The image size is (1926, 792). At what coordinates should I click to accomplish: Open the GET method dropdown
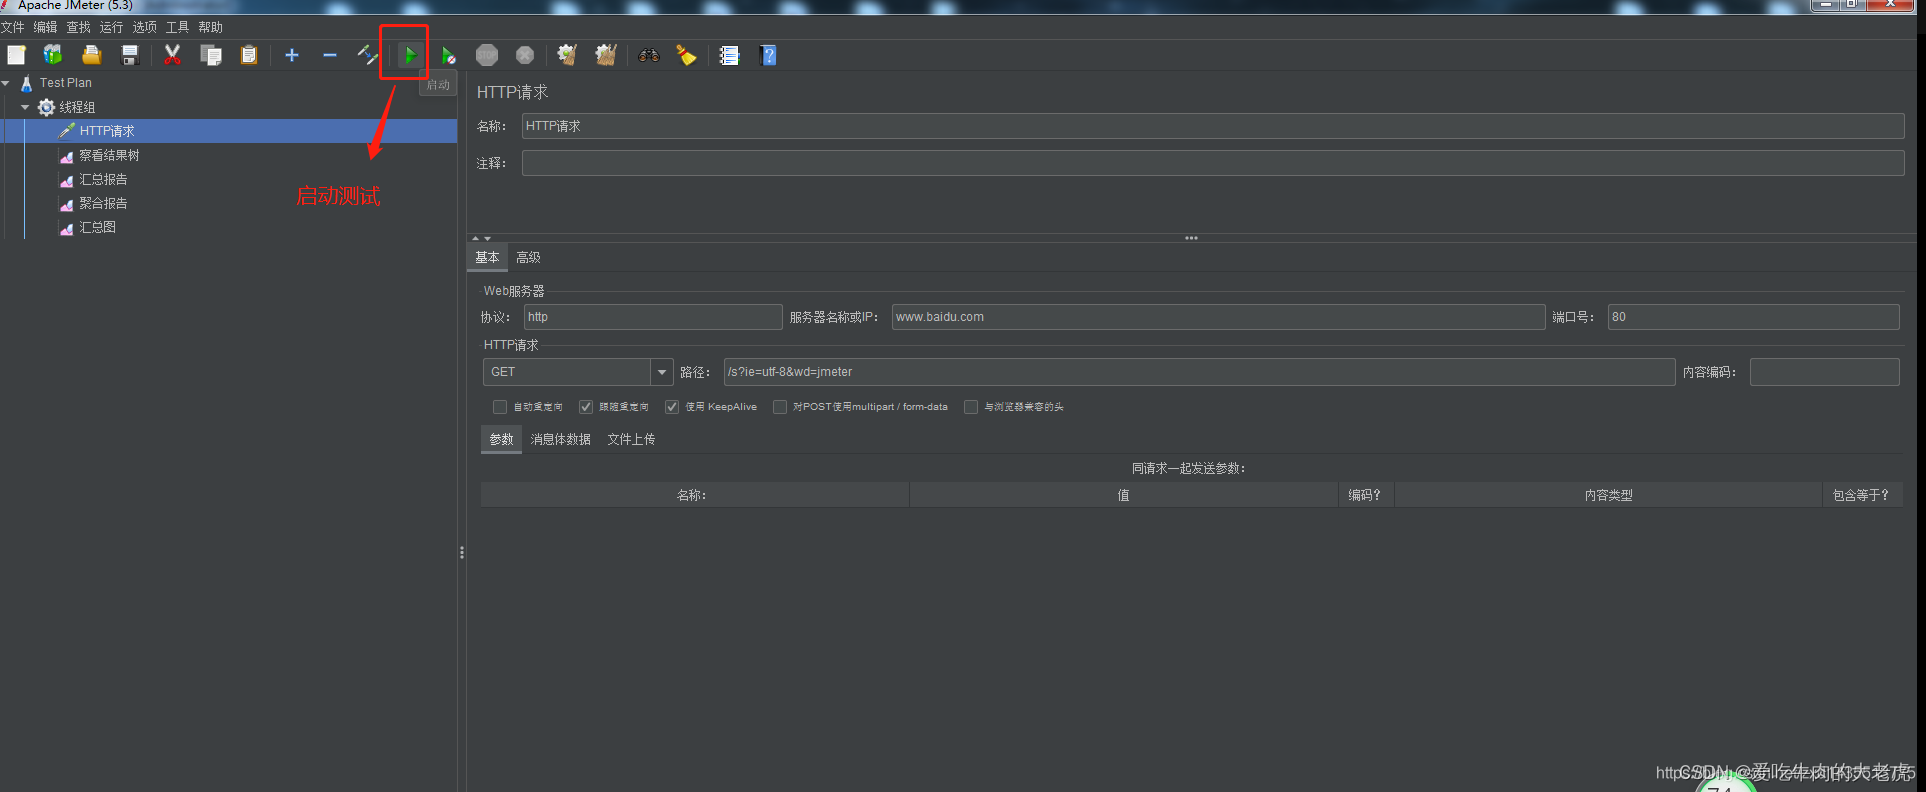coord(661,372)
